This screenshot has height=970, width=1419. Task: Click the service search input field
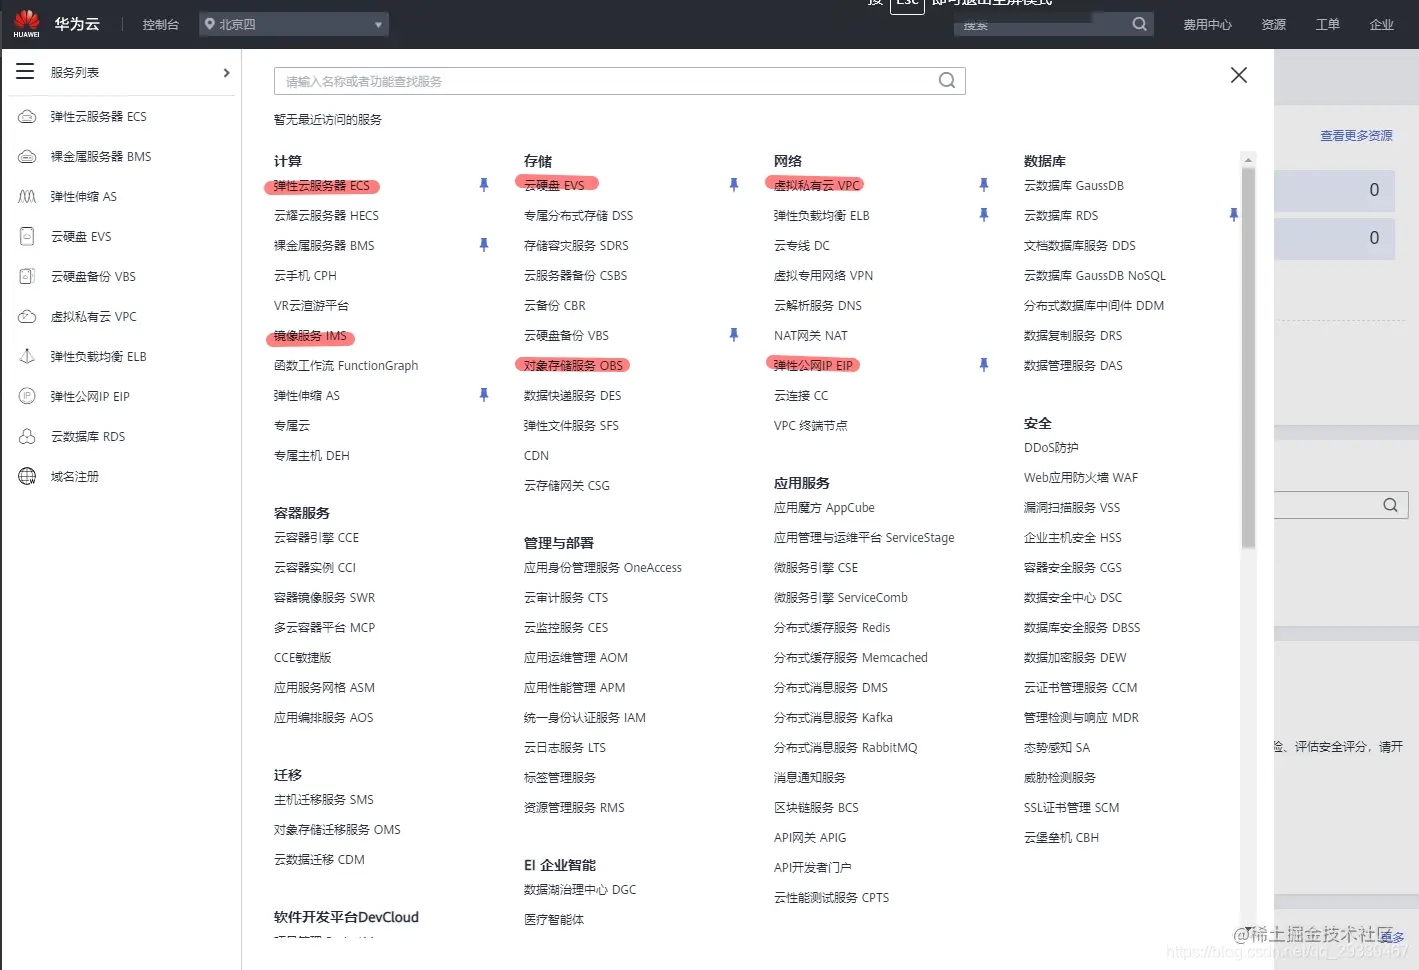click(600, 80)
